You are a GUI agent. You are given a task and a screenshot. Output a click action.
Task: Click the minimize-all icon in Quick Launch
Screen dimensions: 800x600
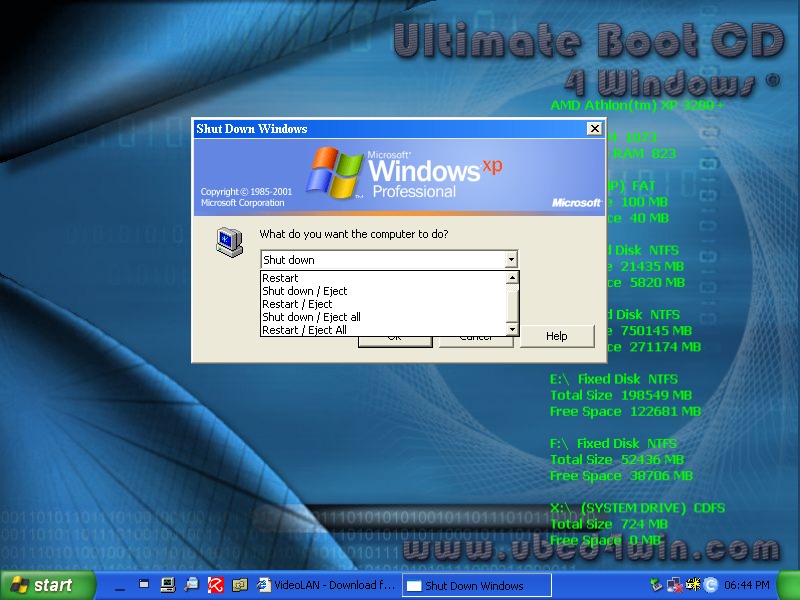click(x=119, y=585)
